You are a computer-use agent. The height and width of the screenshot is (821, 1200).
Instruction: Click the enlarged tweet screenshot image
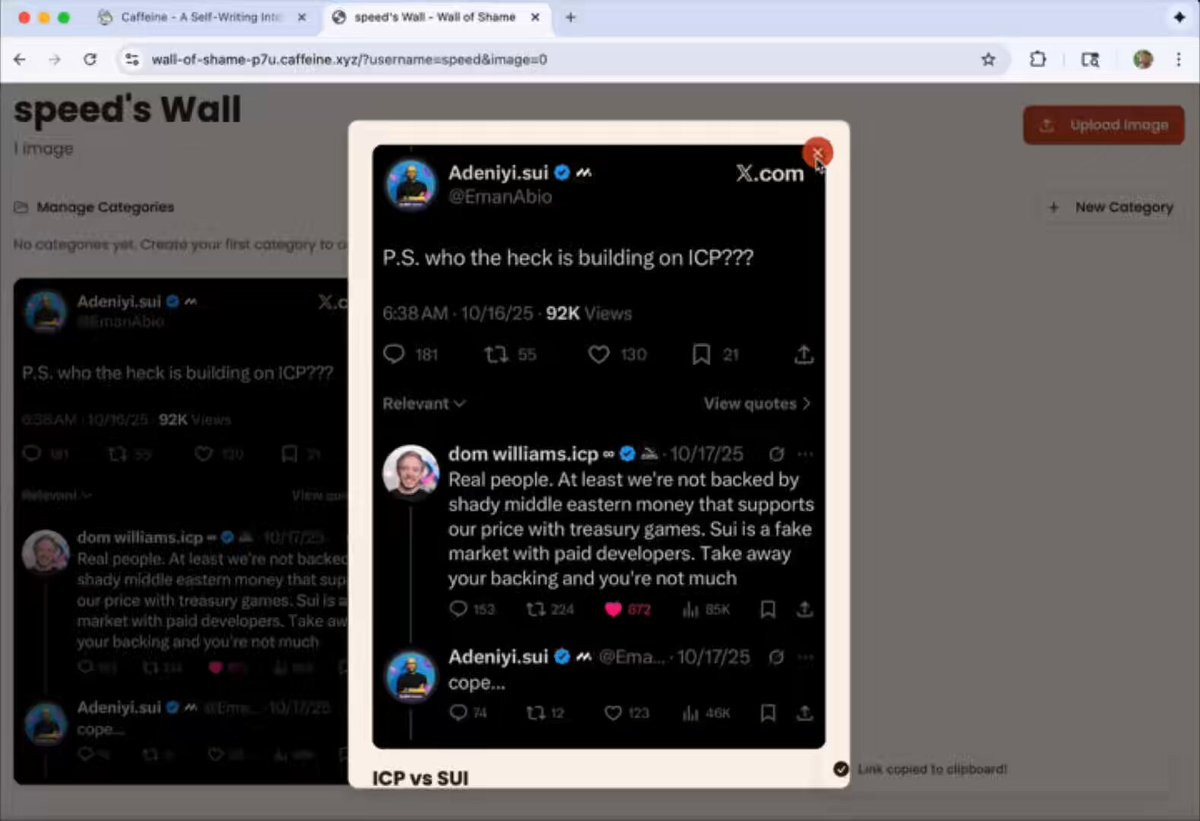pos(599,446)
